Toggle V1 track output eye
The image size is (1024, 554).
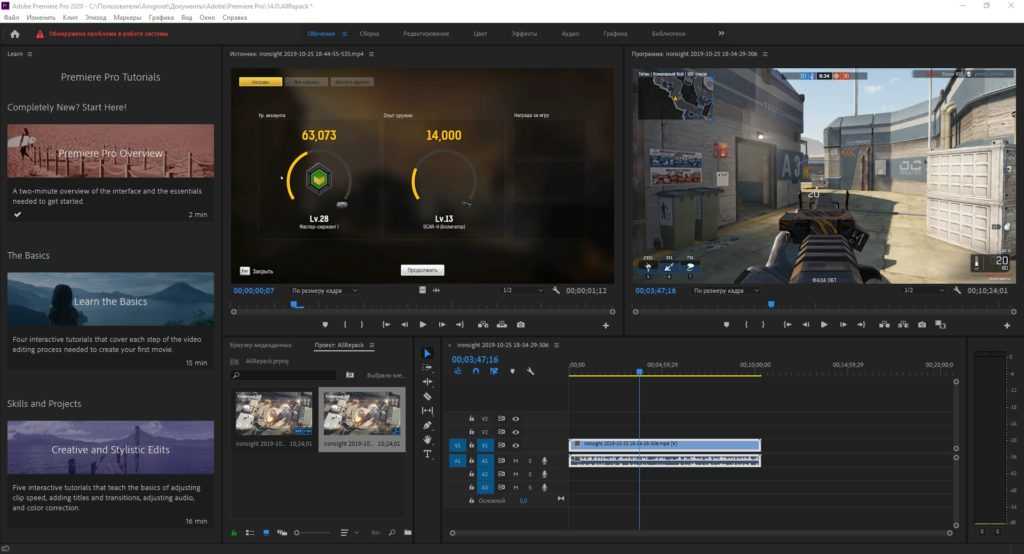(515, 446)
